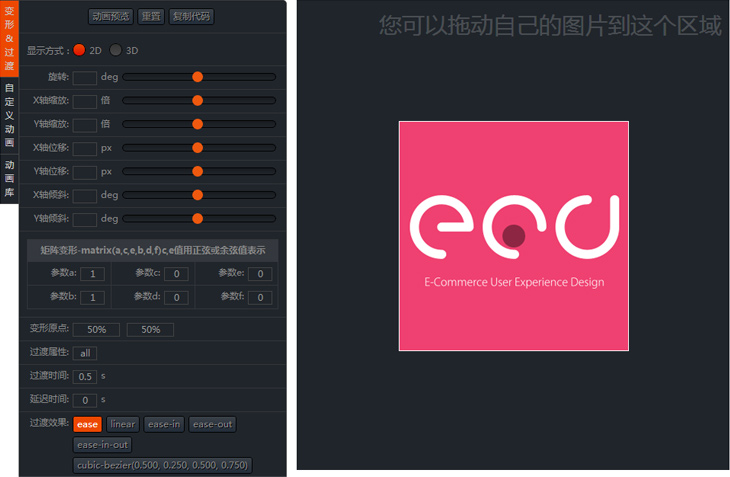Click the matrix 参数e input field
Viewport: 730px width, 477px height.
click(x=260, y=274)
